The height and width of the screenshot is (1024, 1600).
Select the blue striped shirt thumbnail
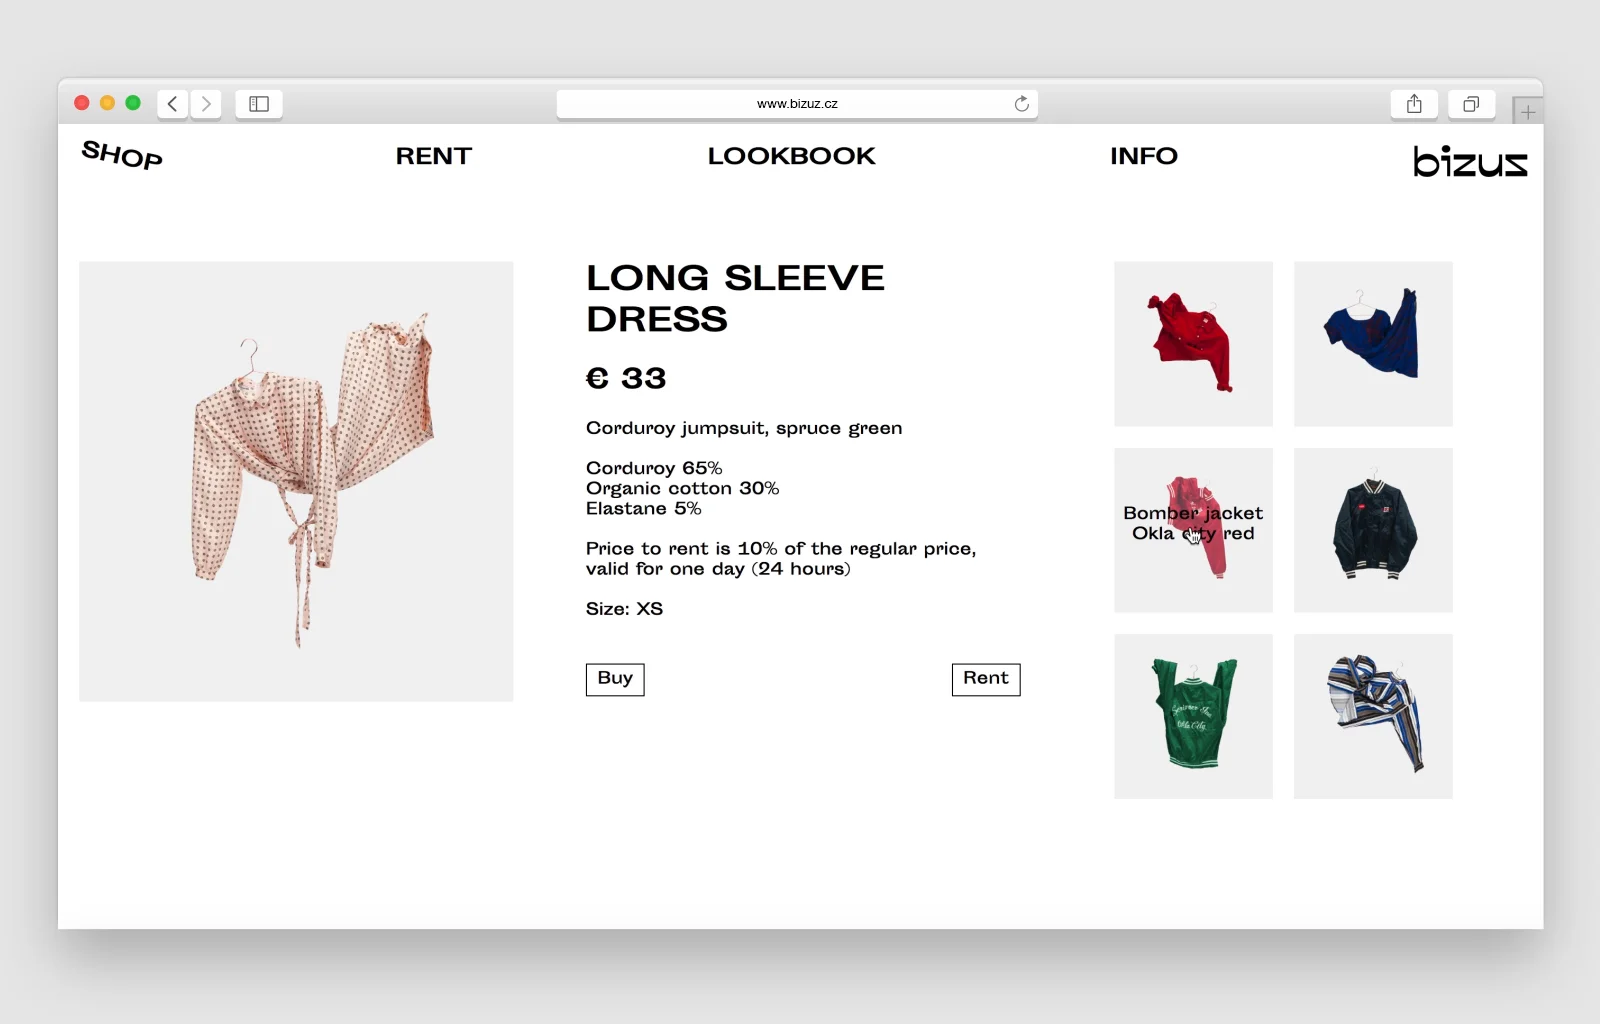pos(1373,716)
